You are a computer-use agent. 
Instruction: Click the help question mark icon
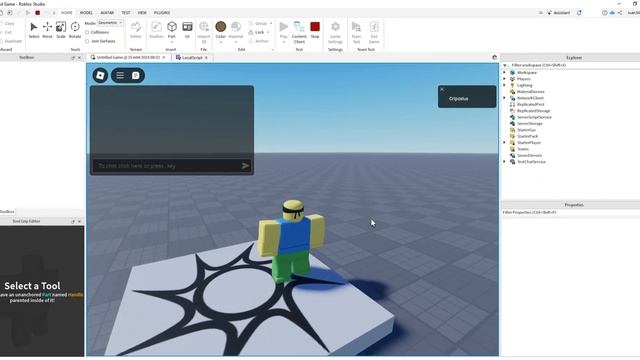tap(604, 13)
